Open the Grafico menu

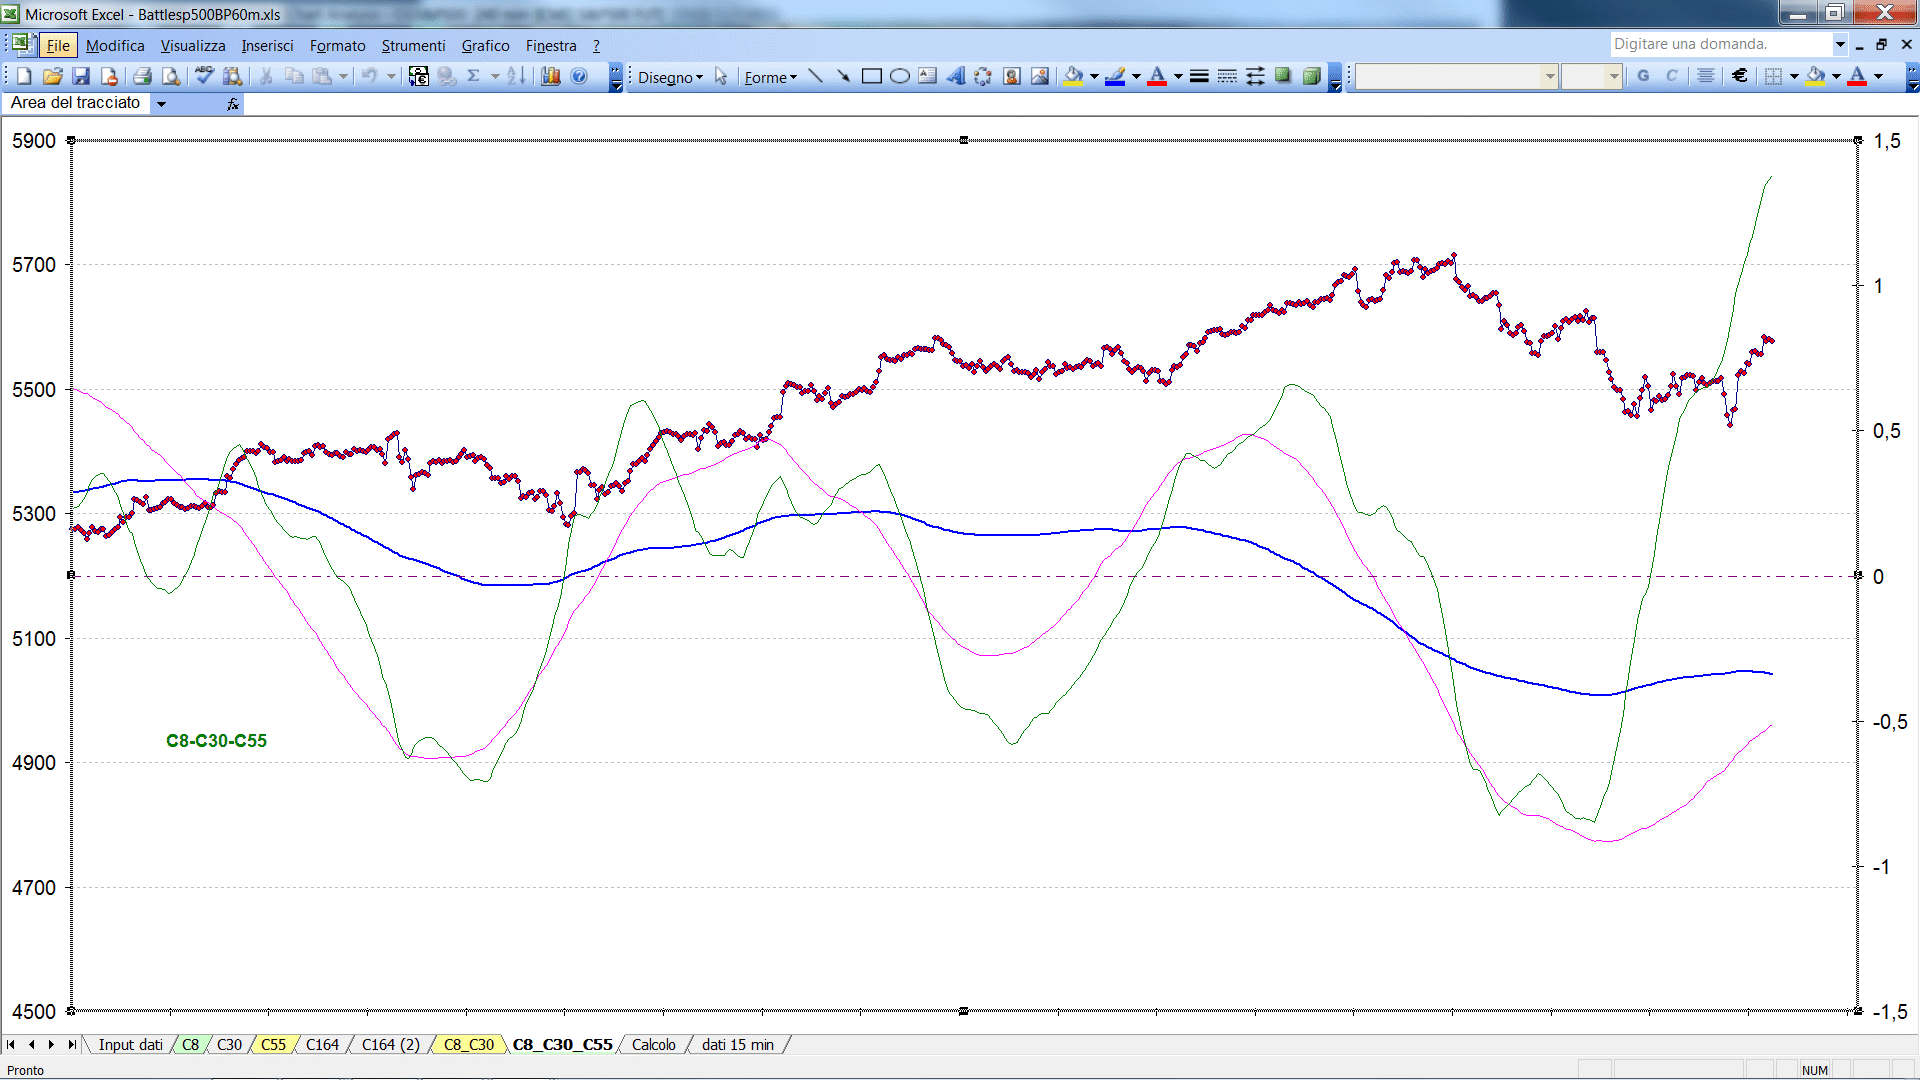485,45
